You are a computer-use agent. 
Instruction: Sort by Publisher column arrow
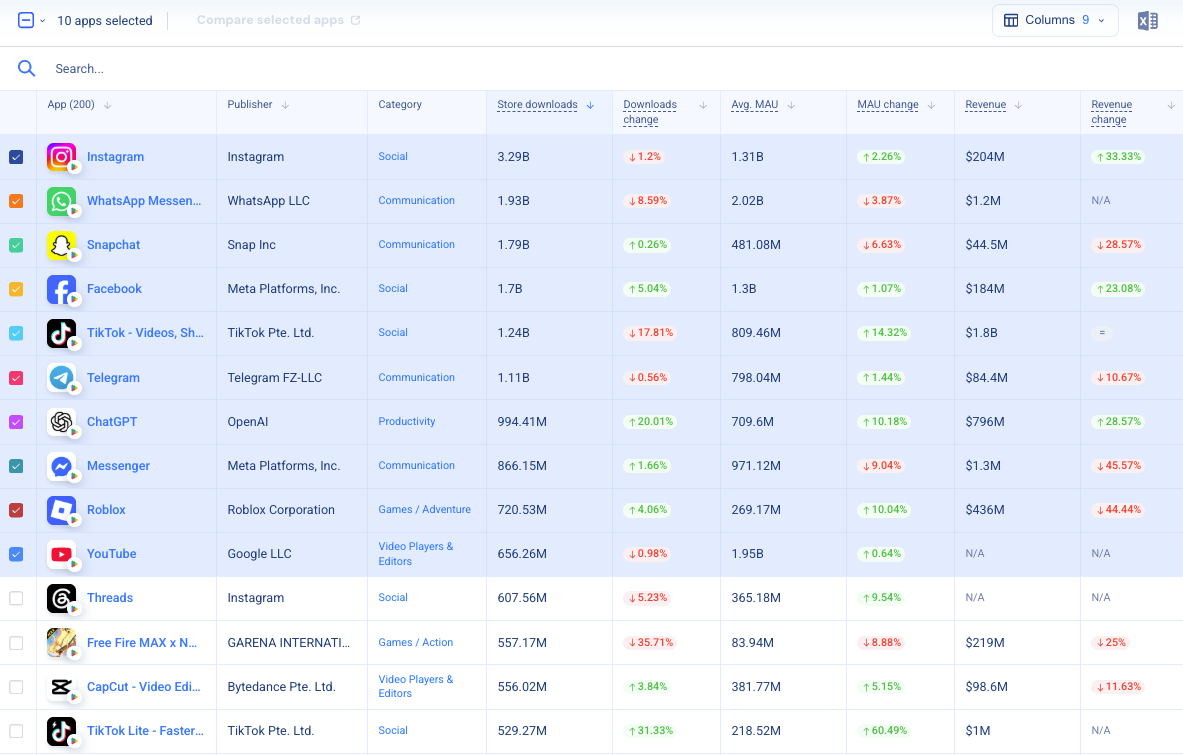285,106
